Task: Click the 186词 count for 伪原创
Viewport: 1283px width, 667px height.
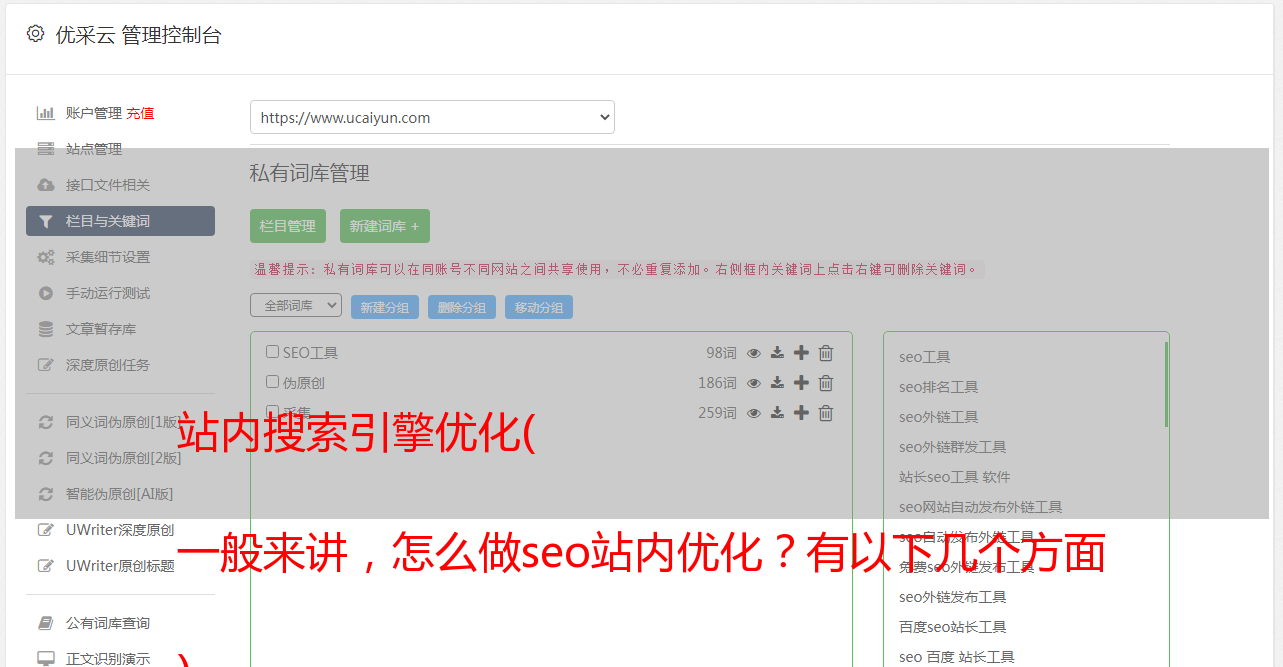Action: 717,383
